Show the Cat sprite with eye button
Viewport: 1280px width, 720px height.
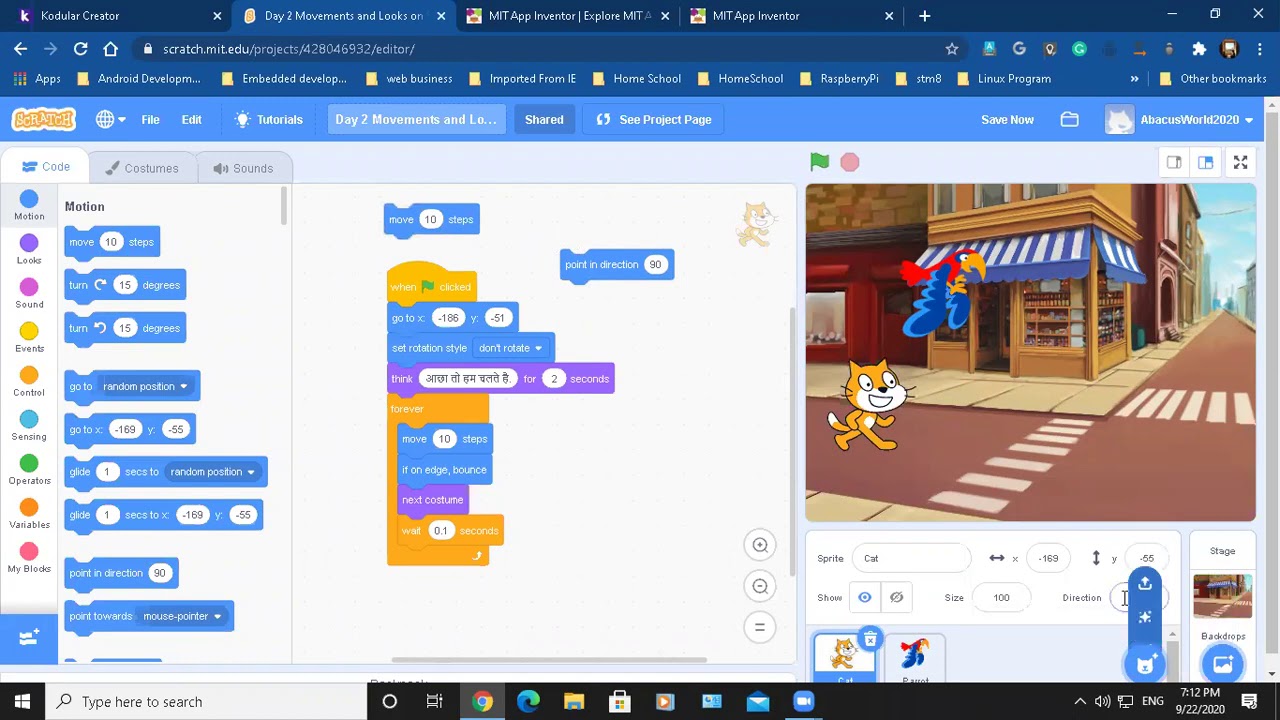pos(865,598)
